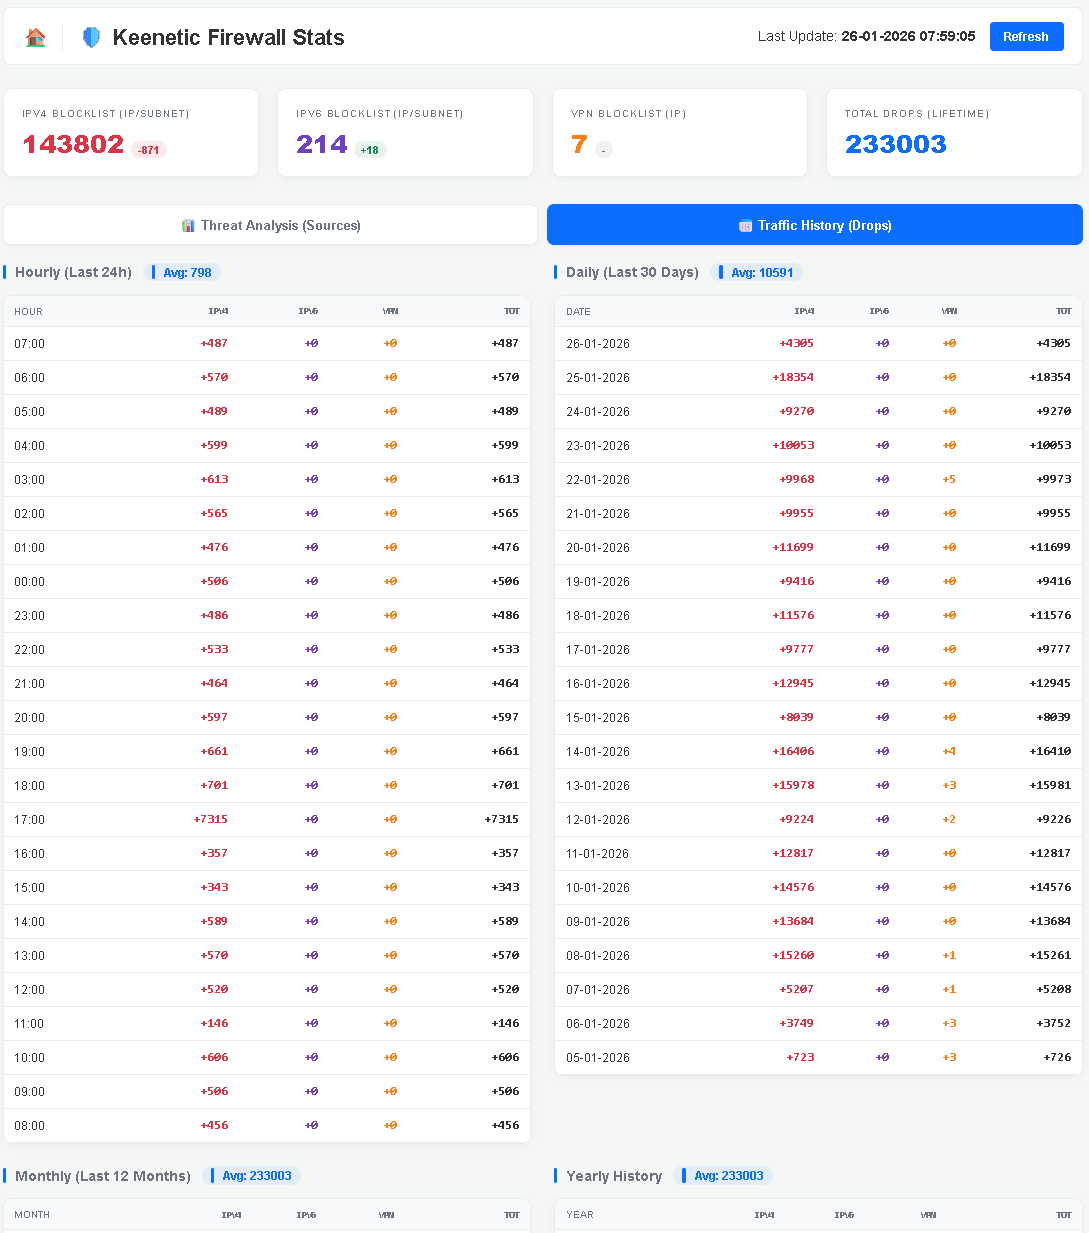
Task: Click the IPv4 Blocklist count 143802
Action: click(73, 145)
